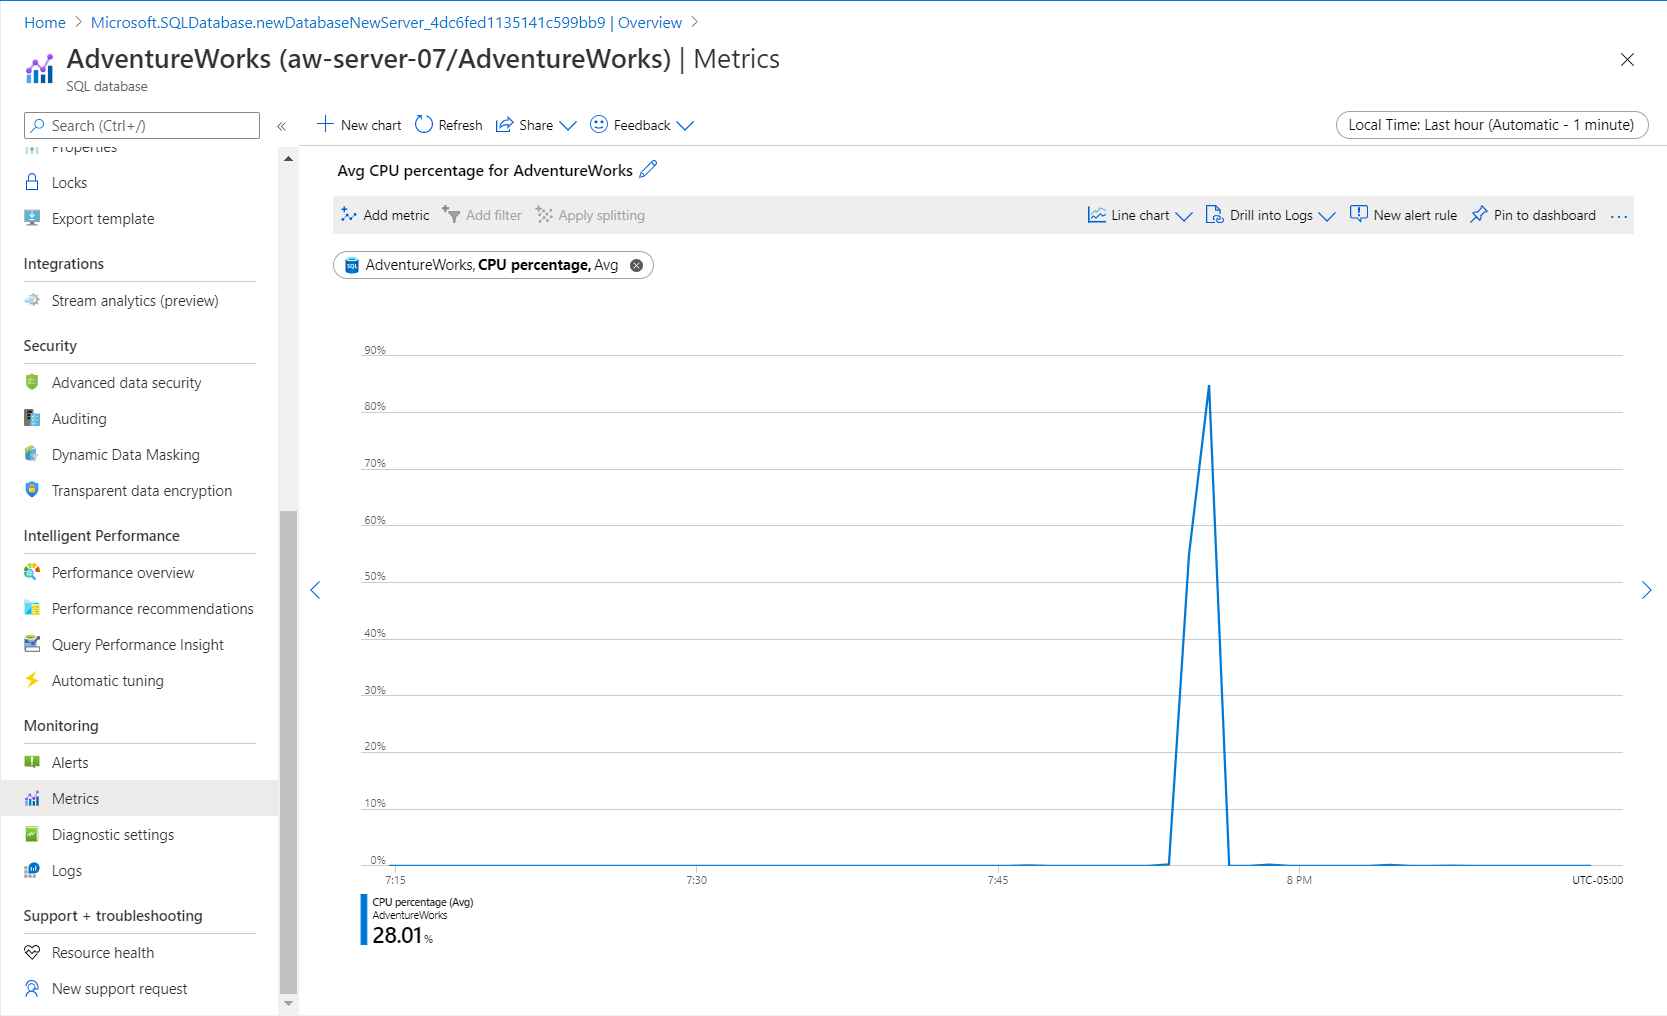Click the Refresh icon in toolbar
The image size is (1667, 1016).
pyautogui.click(x=424, y=124)
